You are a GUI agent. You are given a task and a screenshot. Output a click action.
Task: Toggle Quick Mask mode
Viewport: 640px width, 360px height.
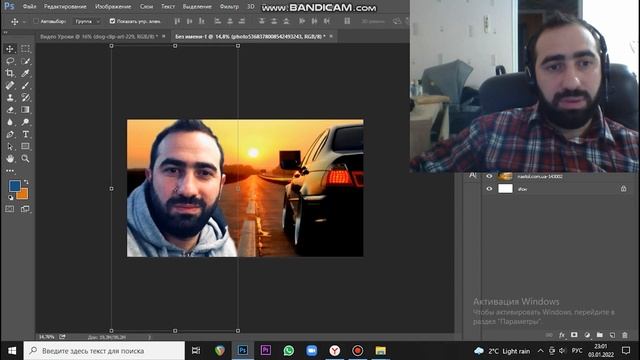coord(10,209)
